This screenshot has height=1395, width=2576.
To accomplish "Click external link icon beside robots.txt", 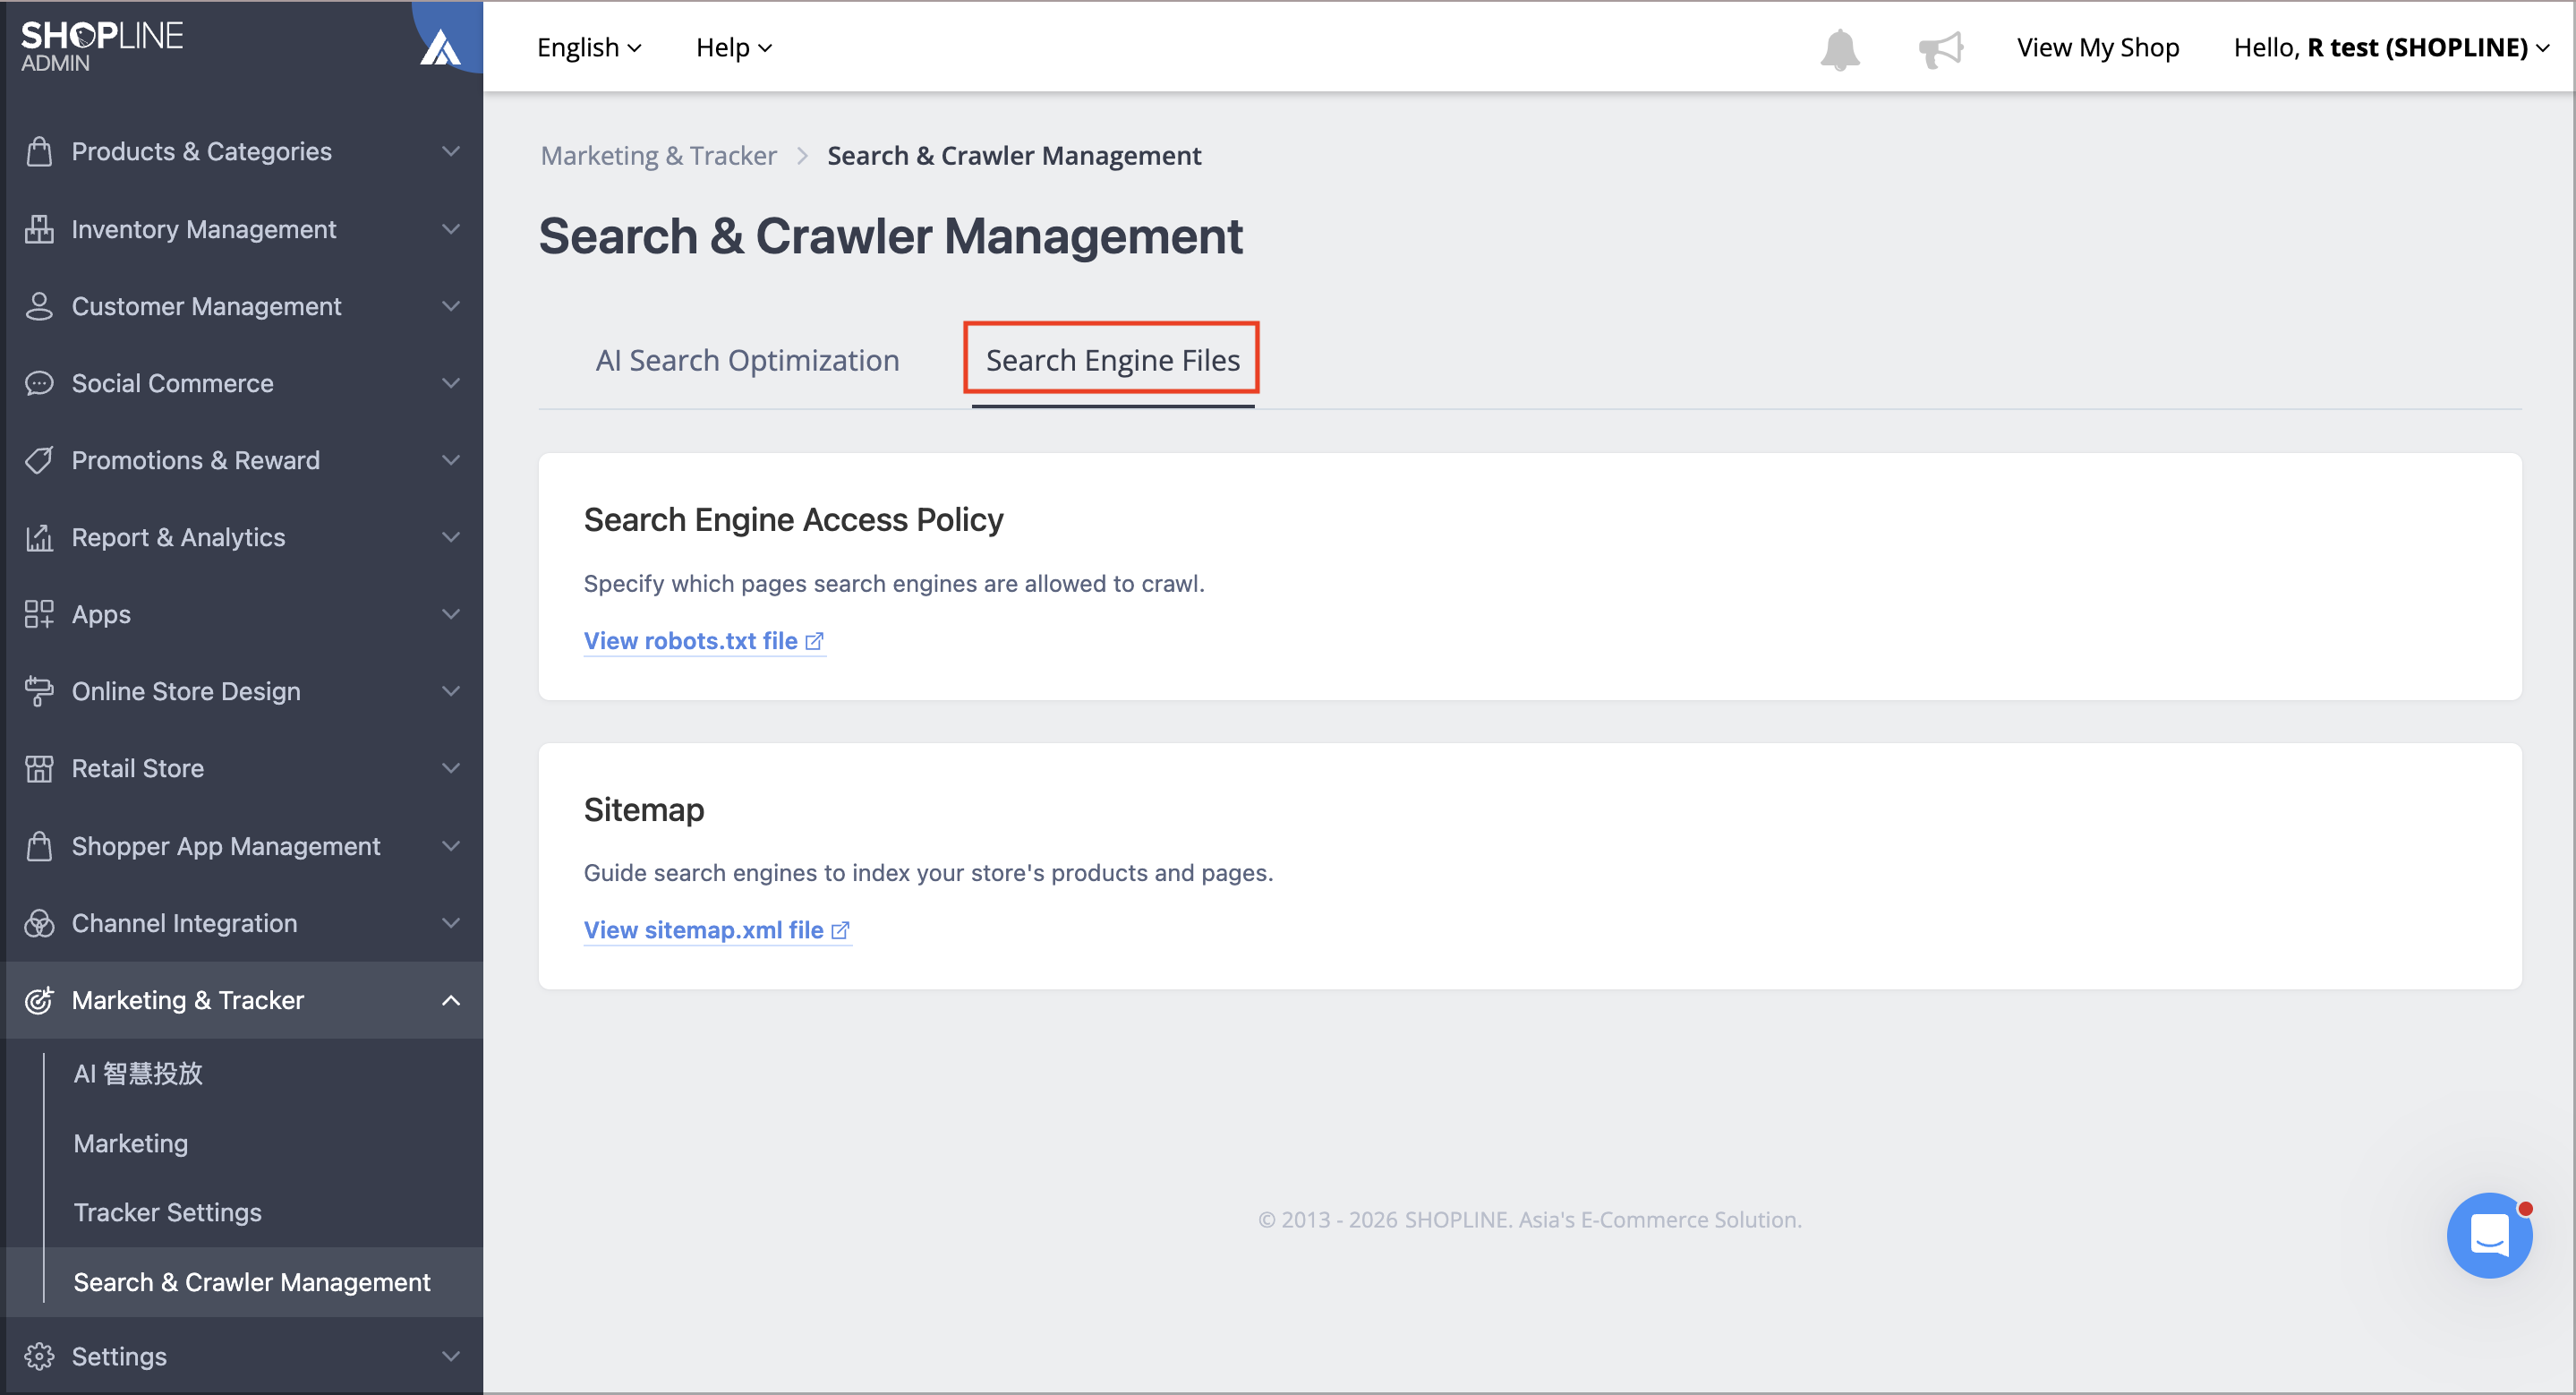I will (814, 641).
